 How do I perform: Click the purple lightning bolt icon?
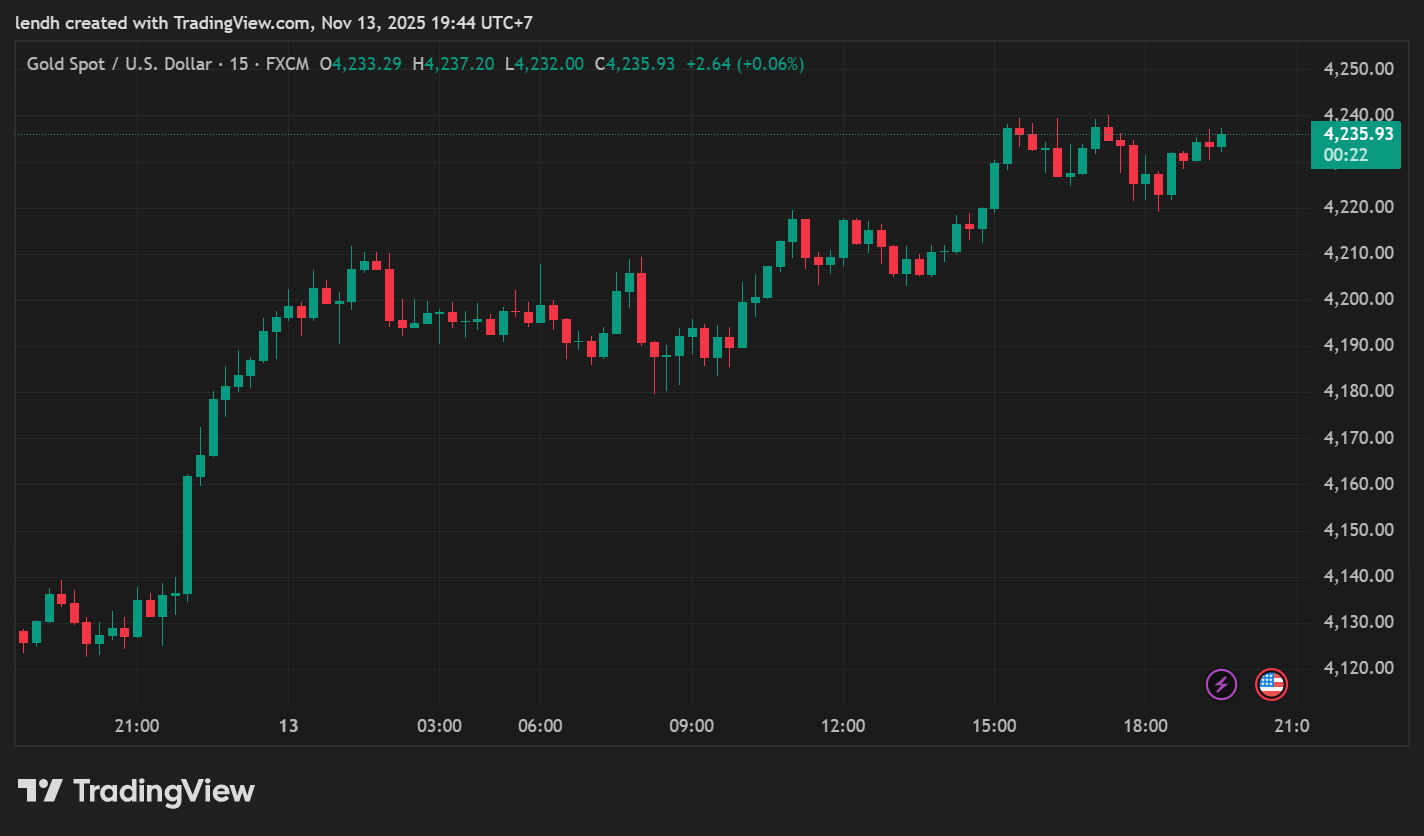pos(1221,685)
